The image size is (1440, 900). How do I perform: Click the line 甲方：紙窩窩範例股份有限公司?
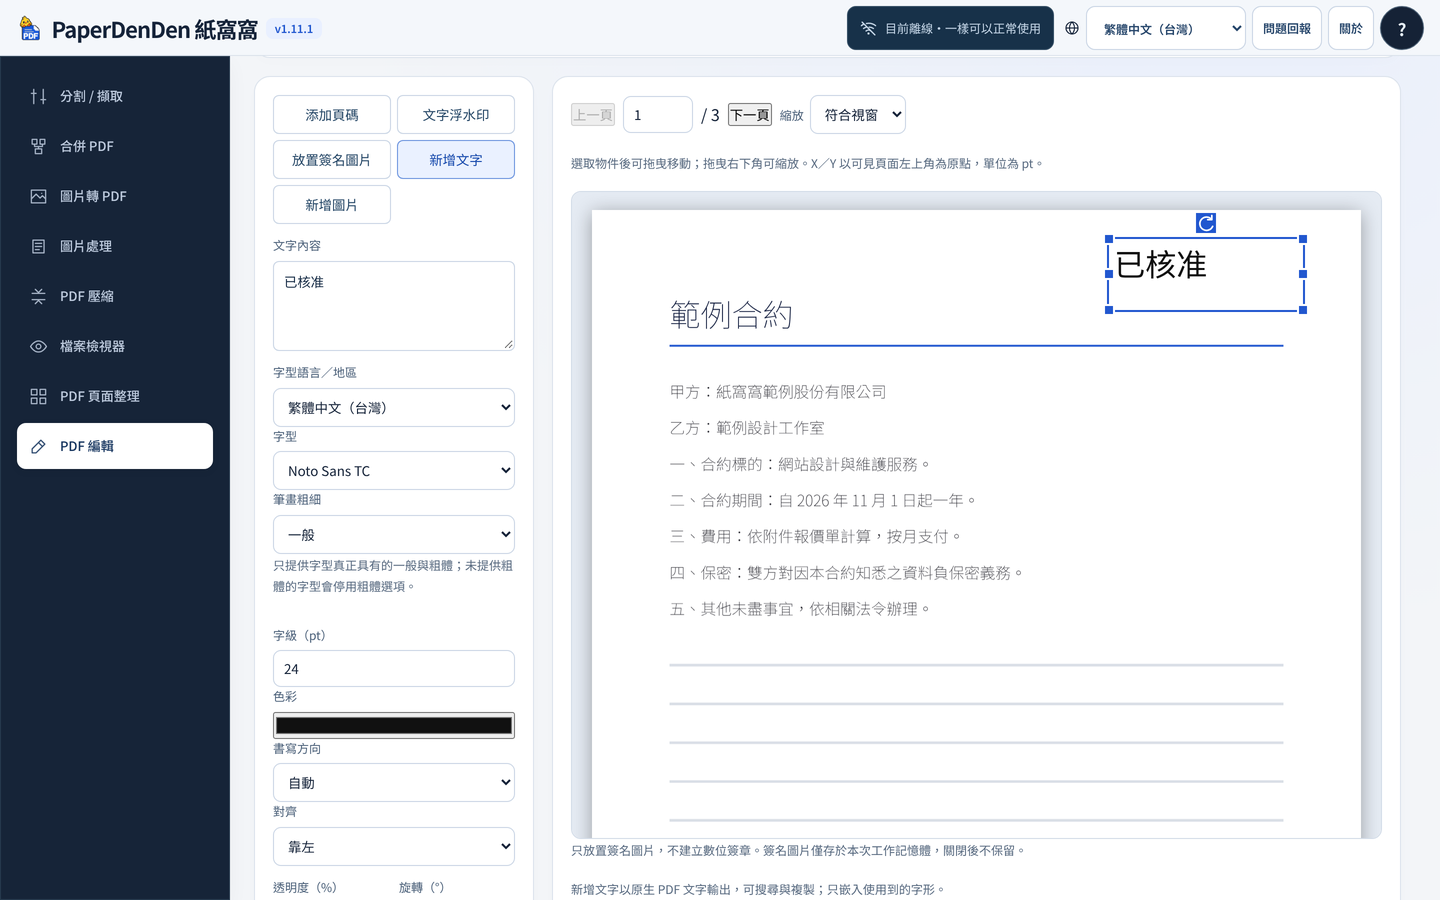(x=778, y=392)
